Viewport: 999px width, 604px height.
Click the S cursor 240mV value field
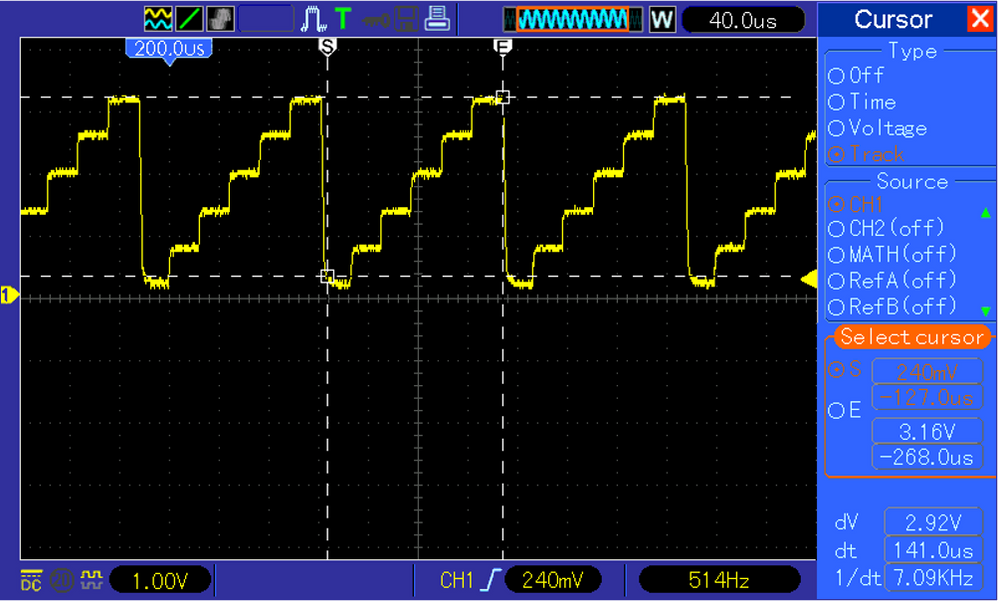pos(926,372)
